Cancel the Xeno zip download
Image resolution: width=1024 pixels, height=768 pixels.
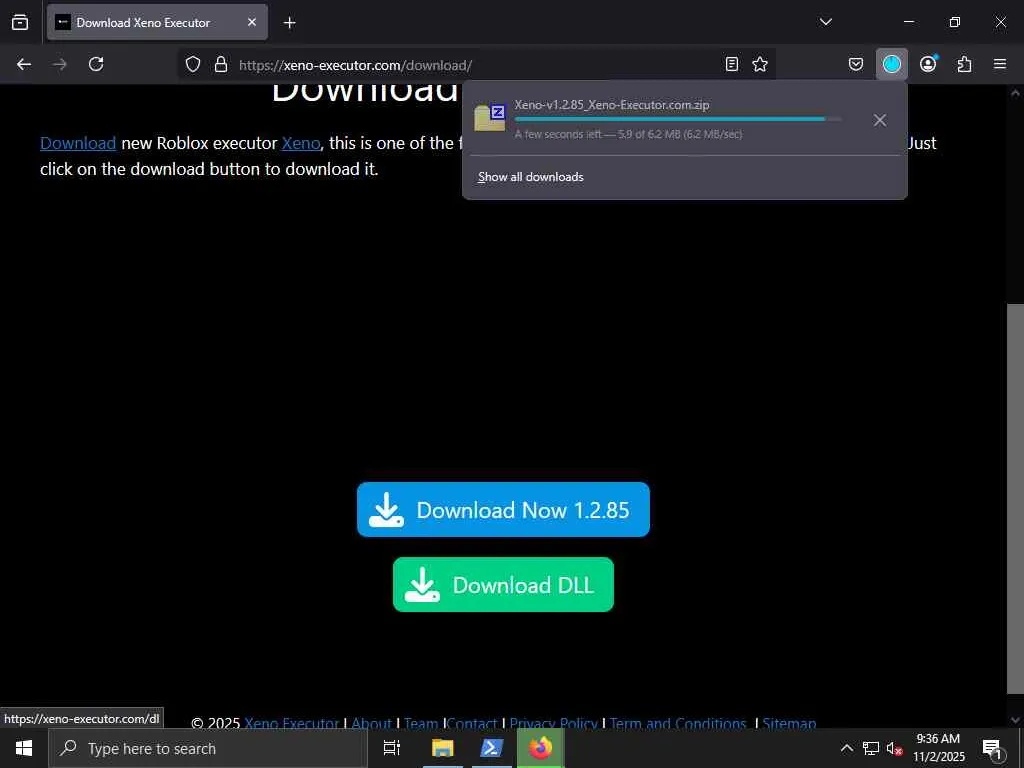[x=880, y=120]
